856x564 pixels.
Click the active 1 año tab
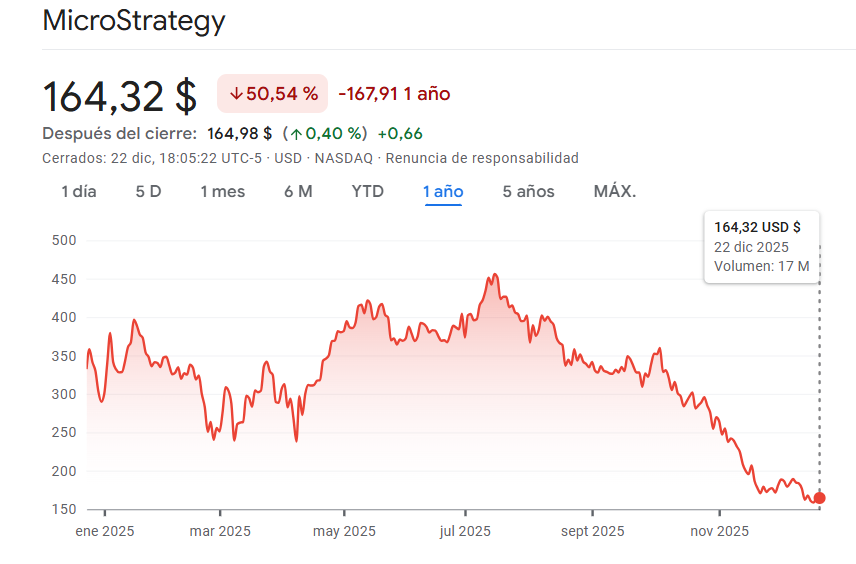tap(443, 191)
